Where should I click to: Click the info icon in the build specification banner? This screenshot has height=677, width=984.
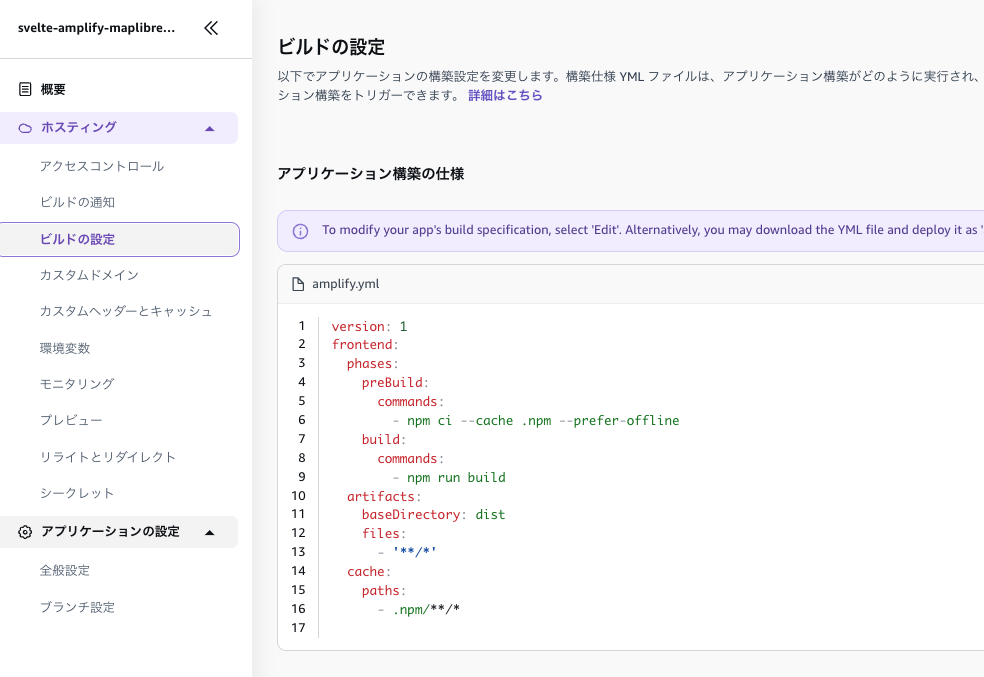301,232
